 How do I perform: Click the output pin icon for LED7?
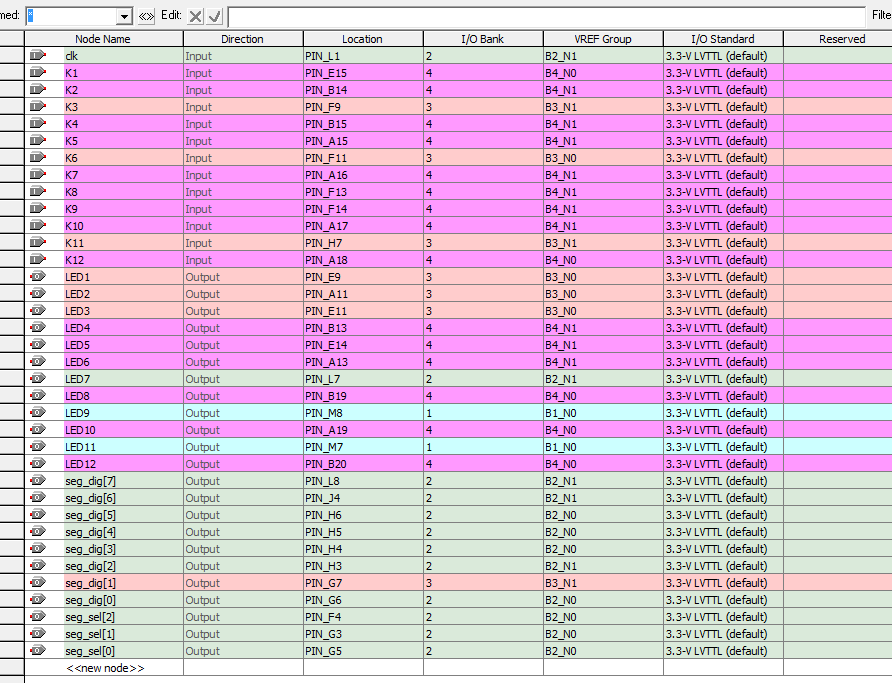coord(38,378)
